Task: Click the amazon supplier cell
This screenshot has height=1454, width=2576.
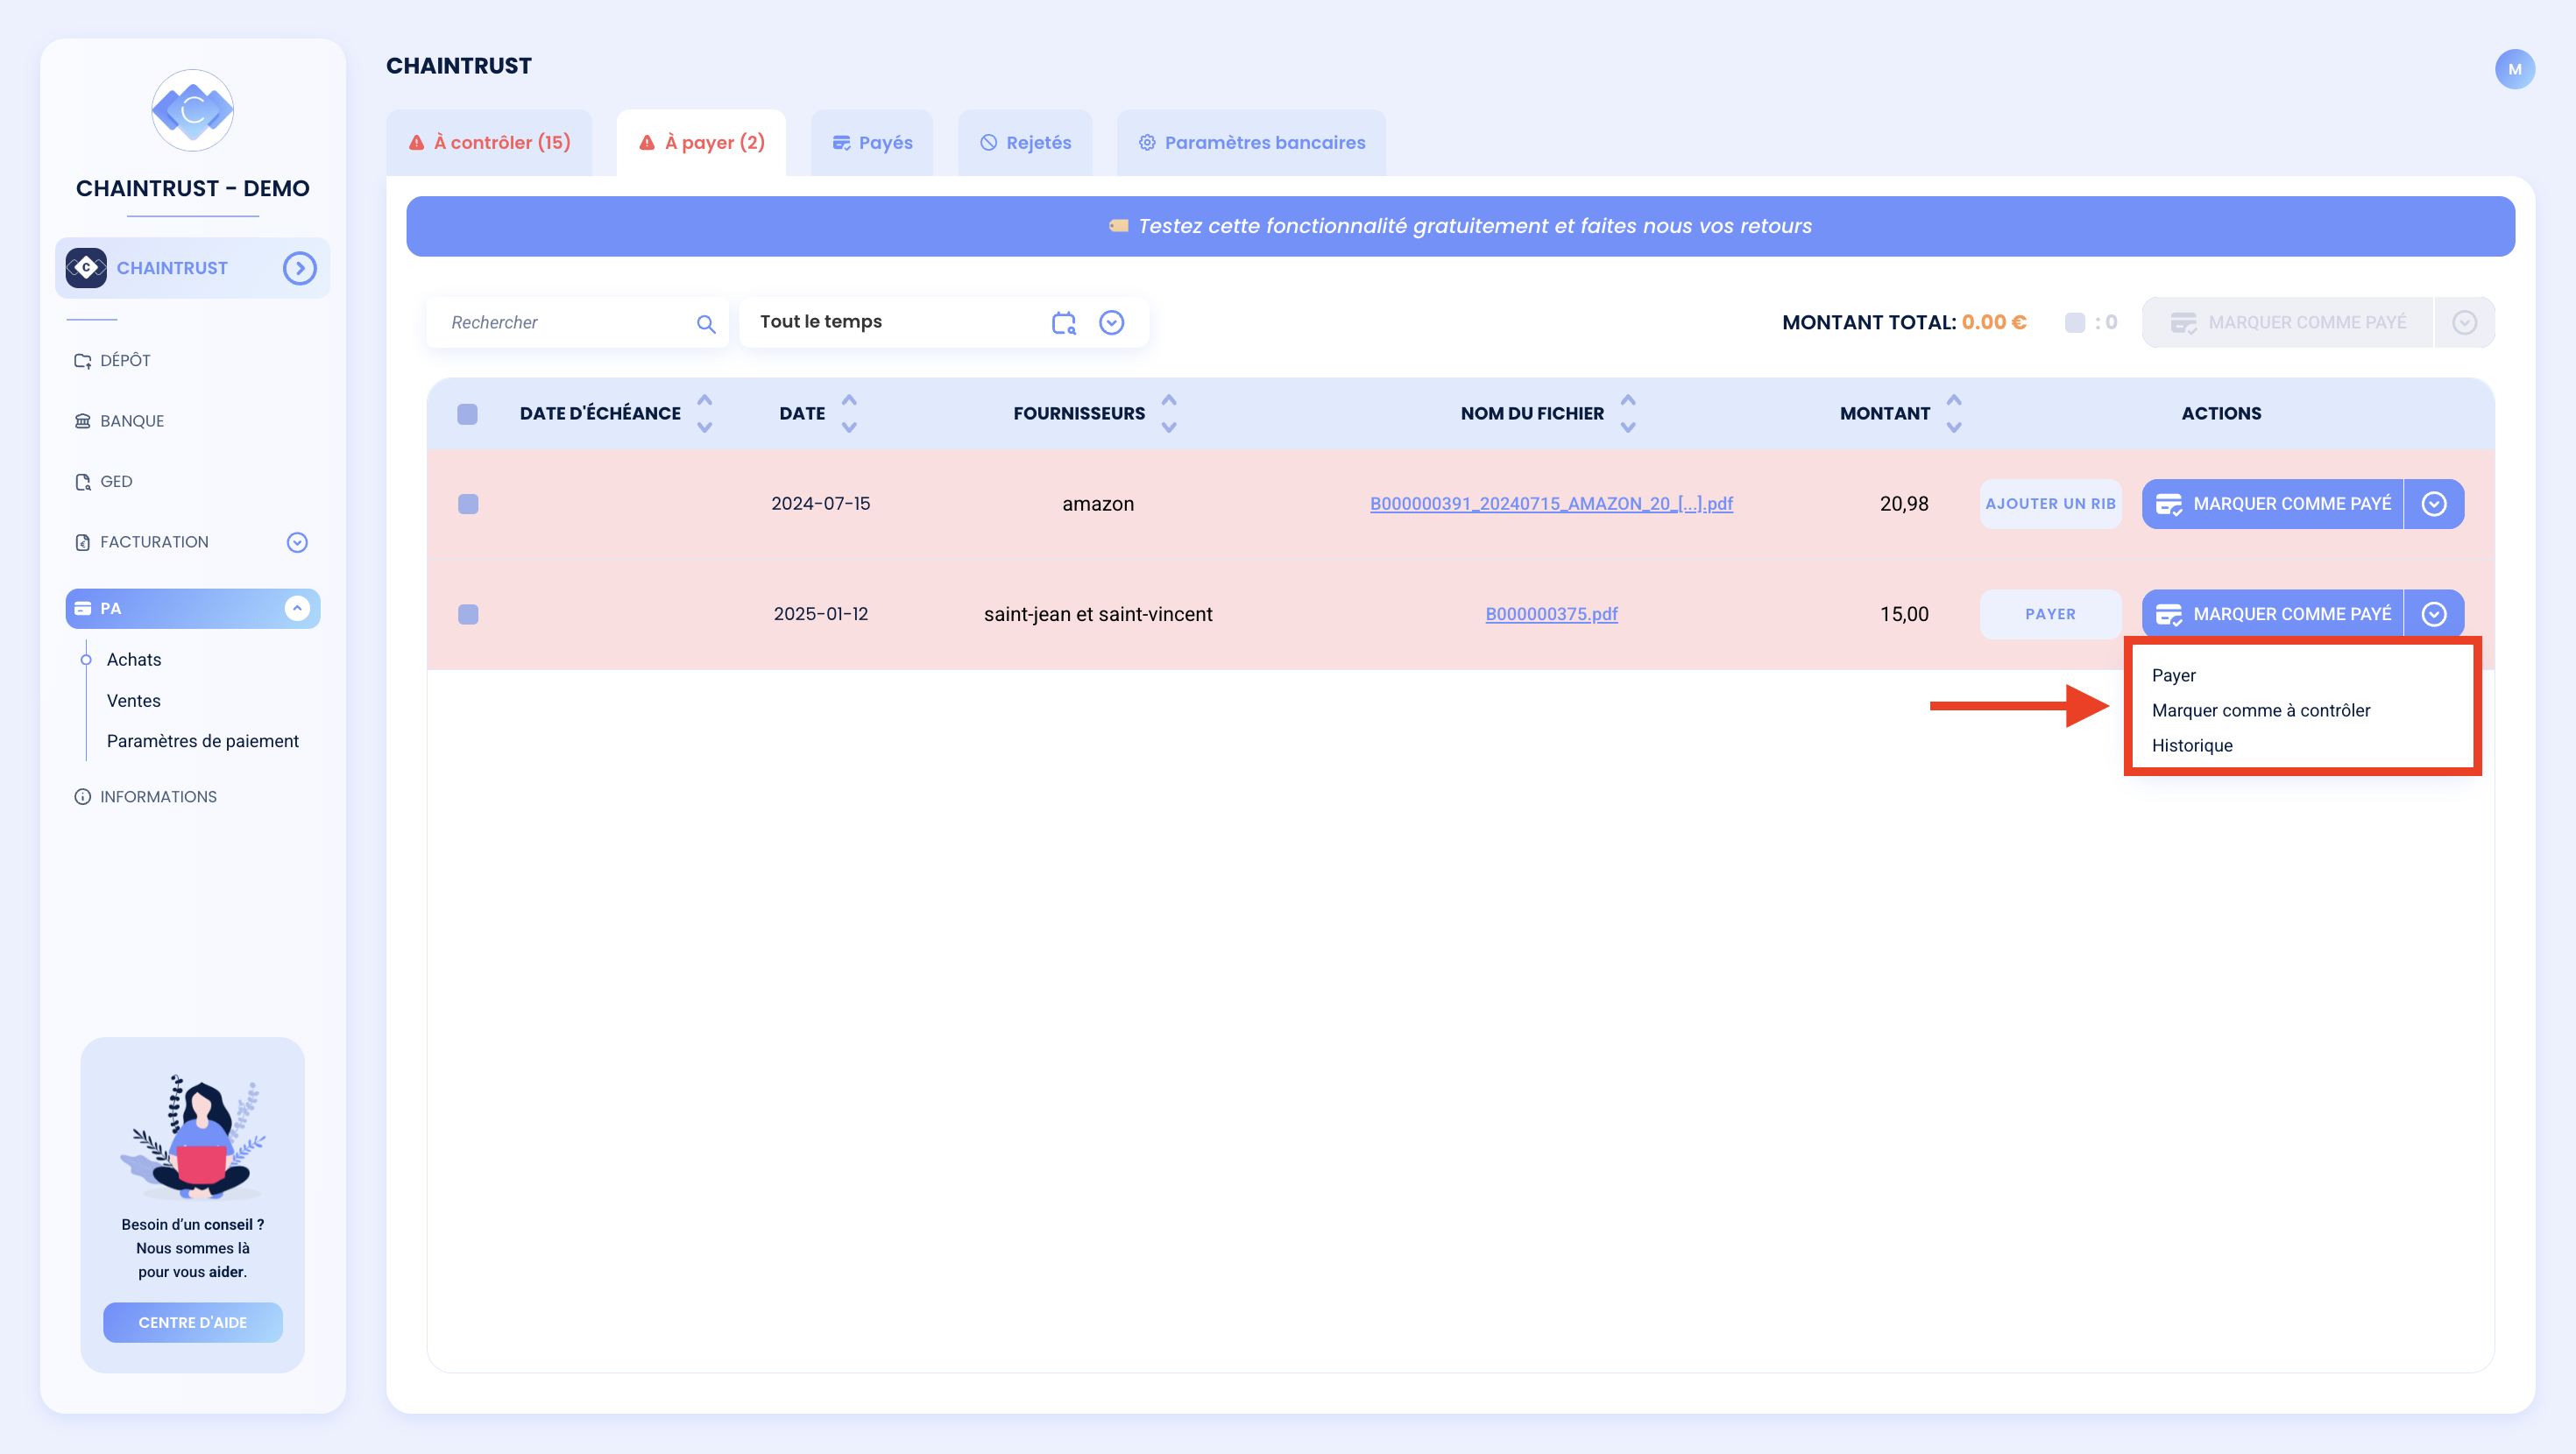Action: click(1098, 504)
